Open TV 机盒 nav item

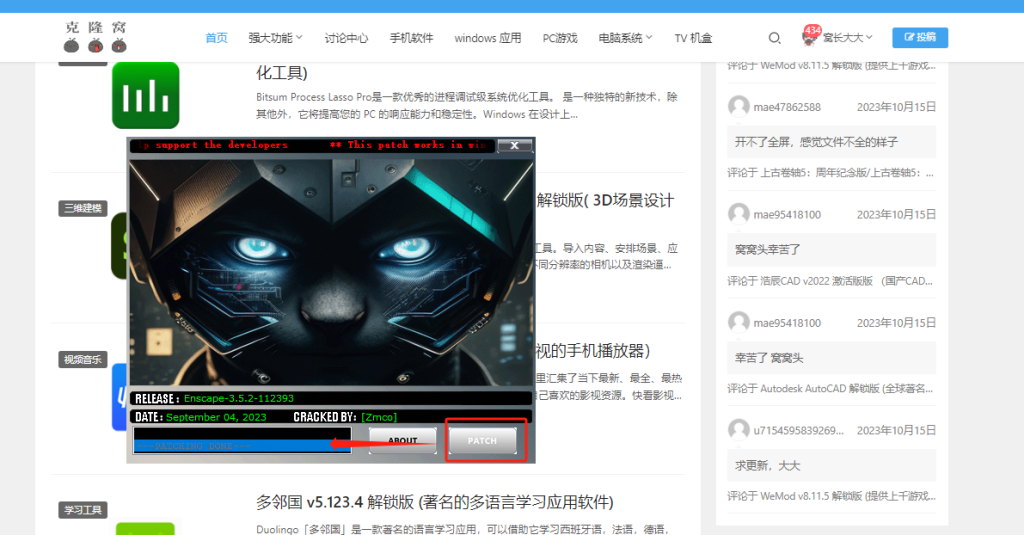693,38
